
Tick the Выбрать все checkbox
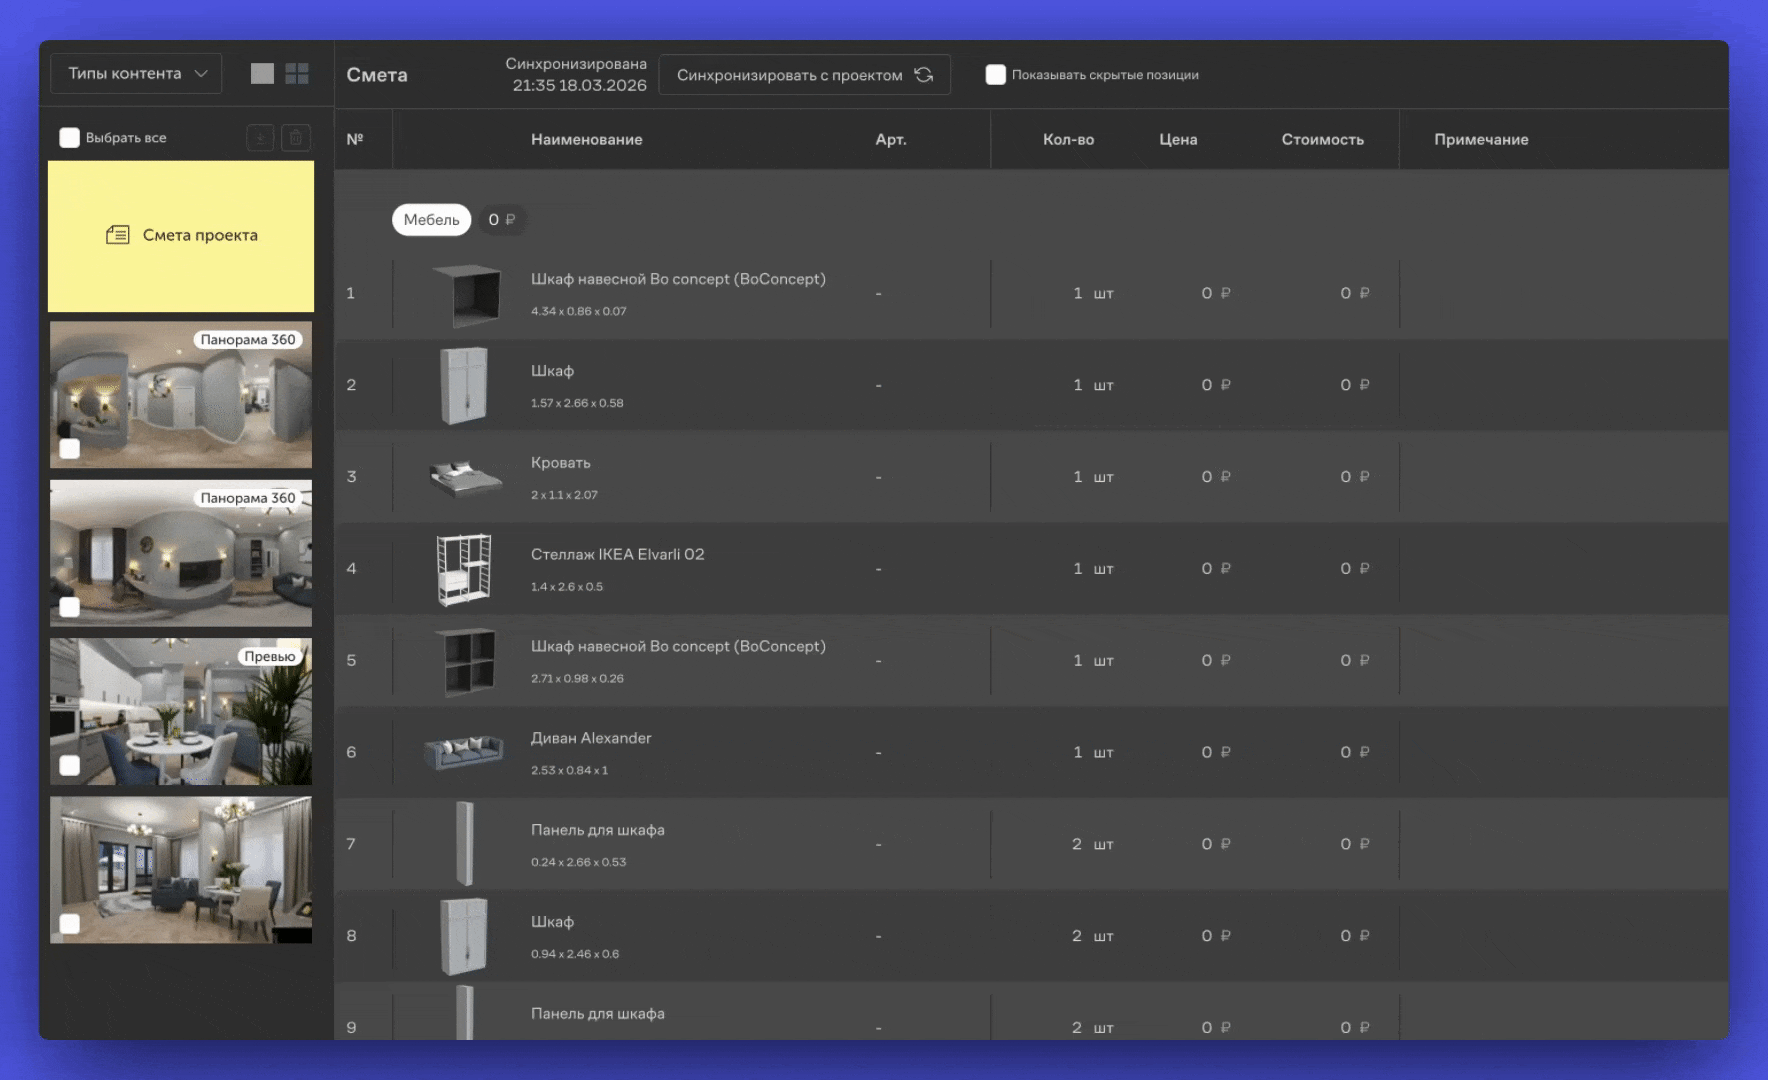point(69,138)
